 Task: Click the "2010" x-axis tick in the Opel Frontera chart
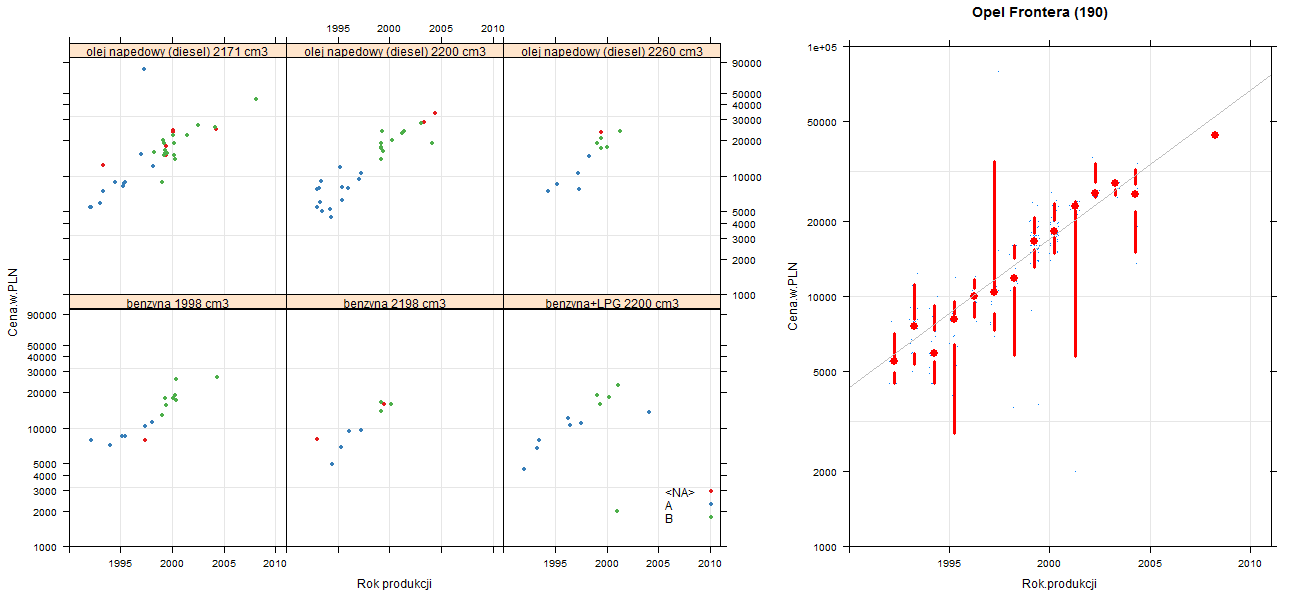tap(1250, 564)
